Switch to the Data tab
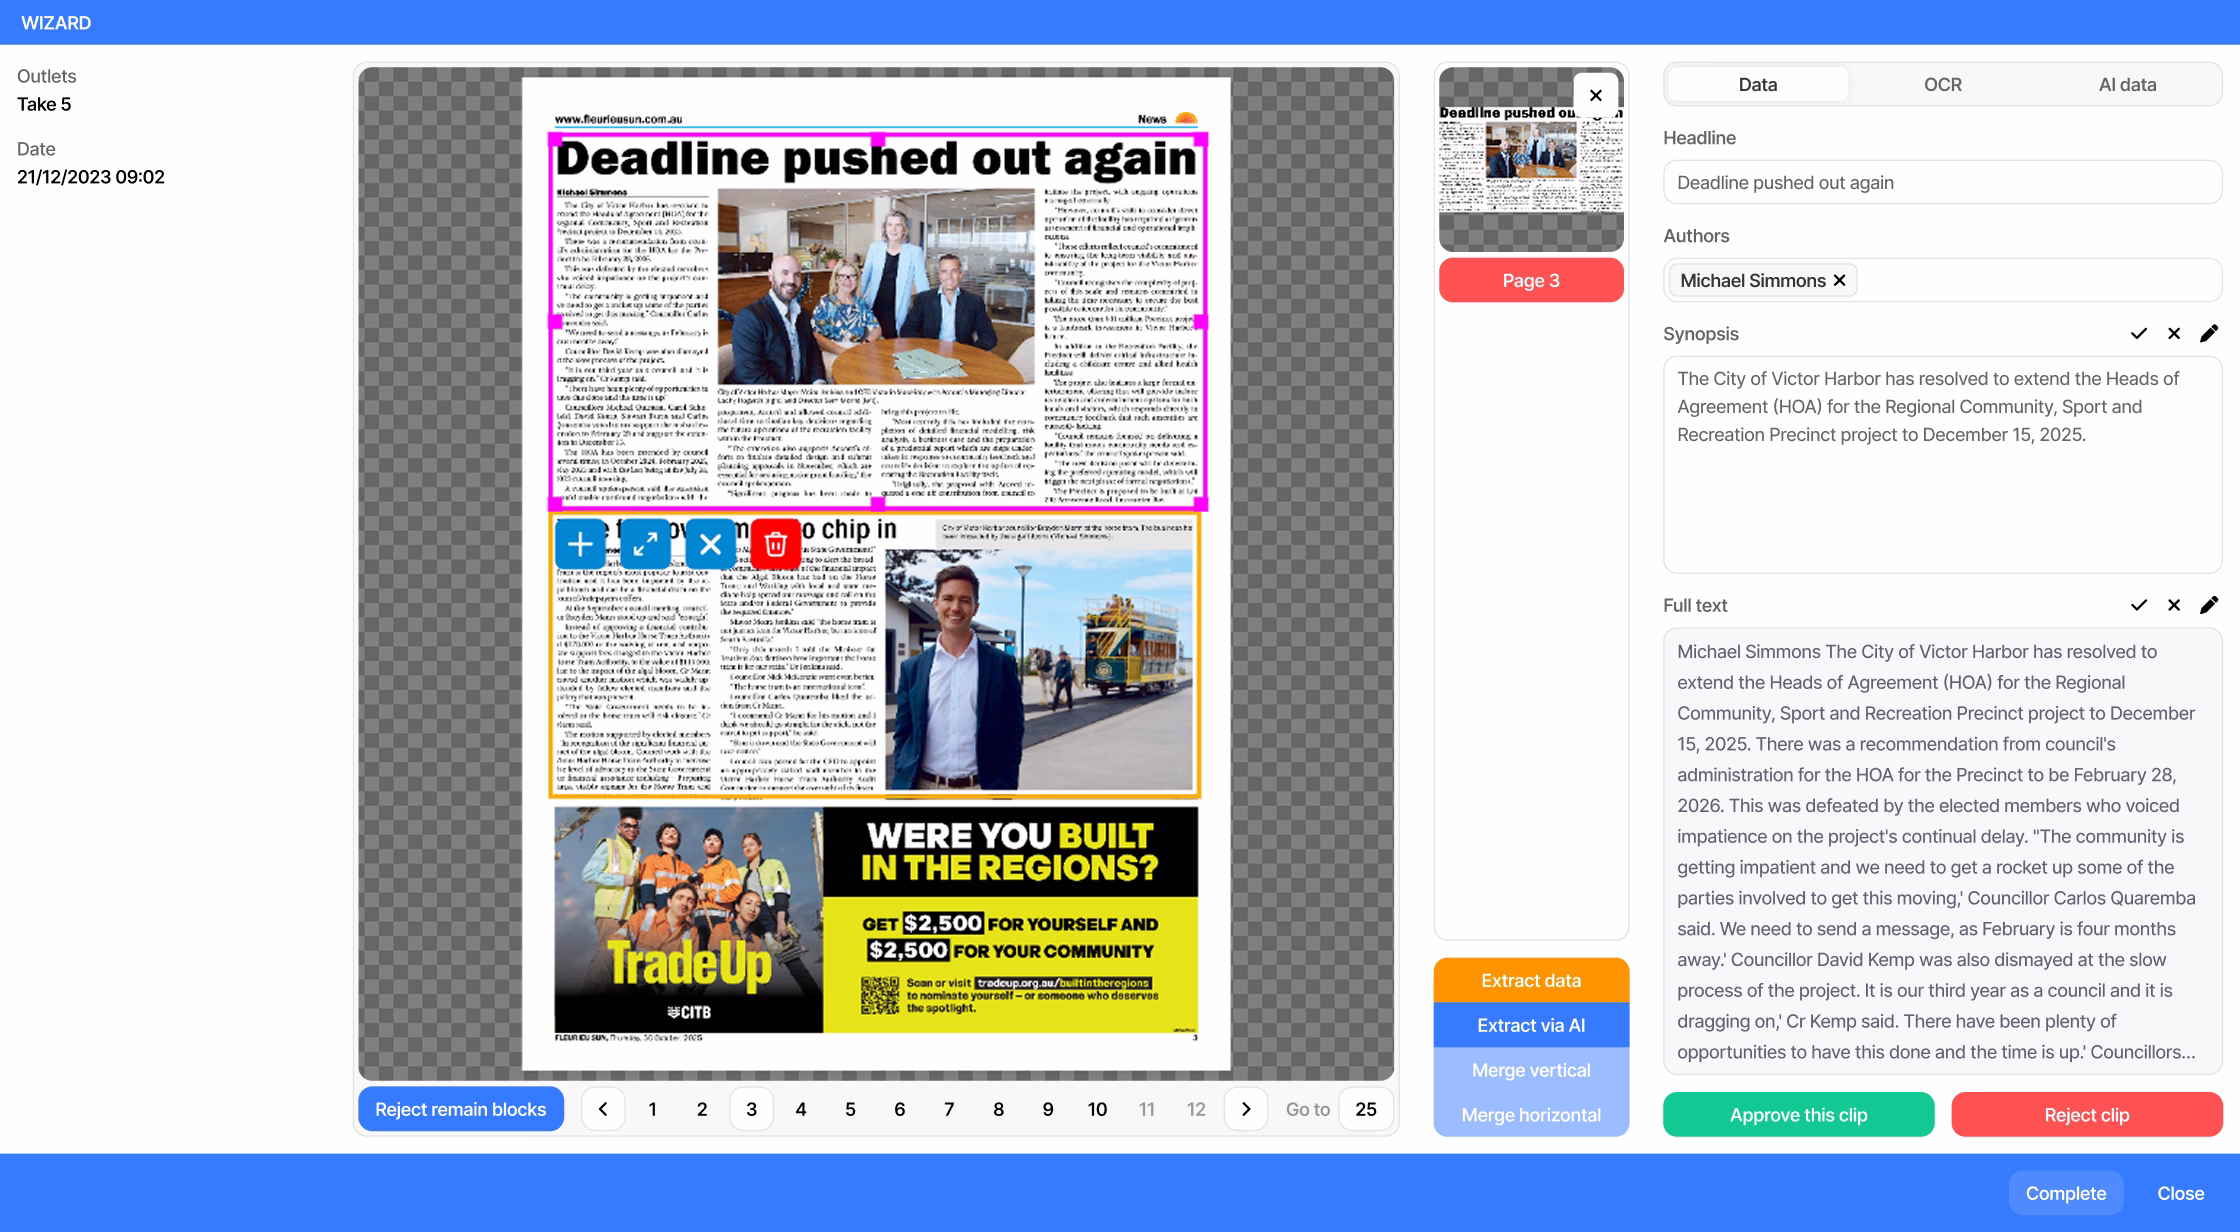Viewport: 2240px width, 1232px height. [x=1757, y=85]
